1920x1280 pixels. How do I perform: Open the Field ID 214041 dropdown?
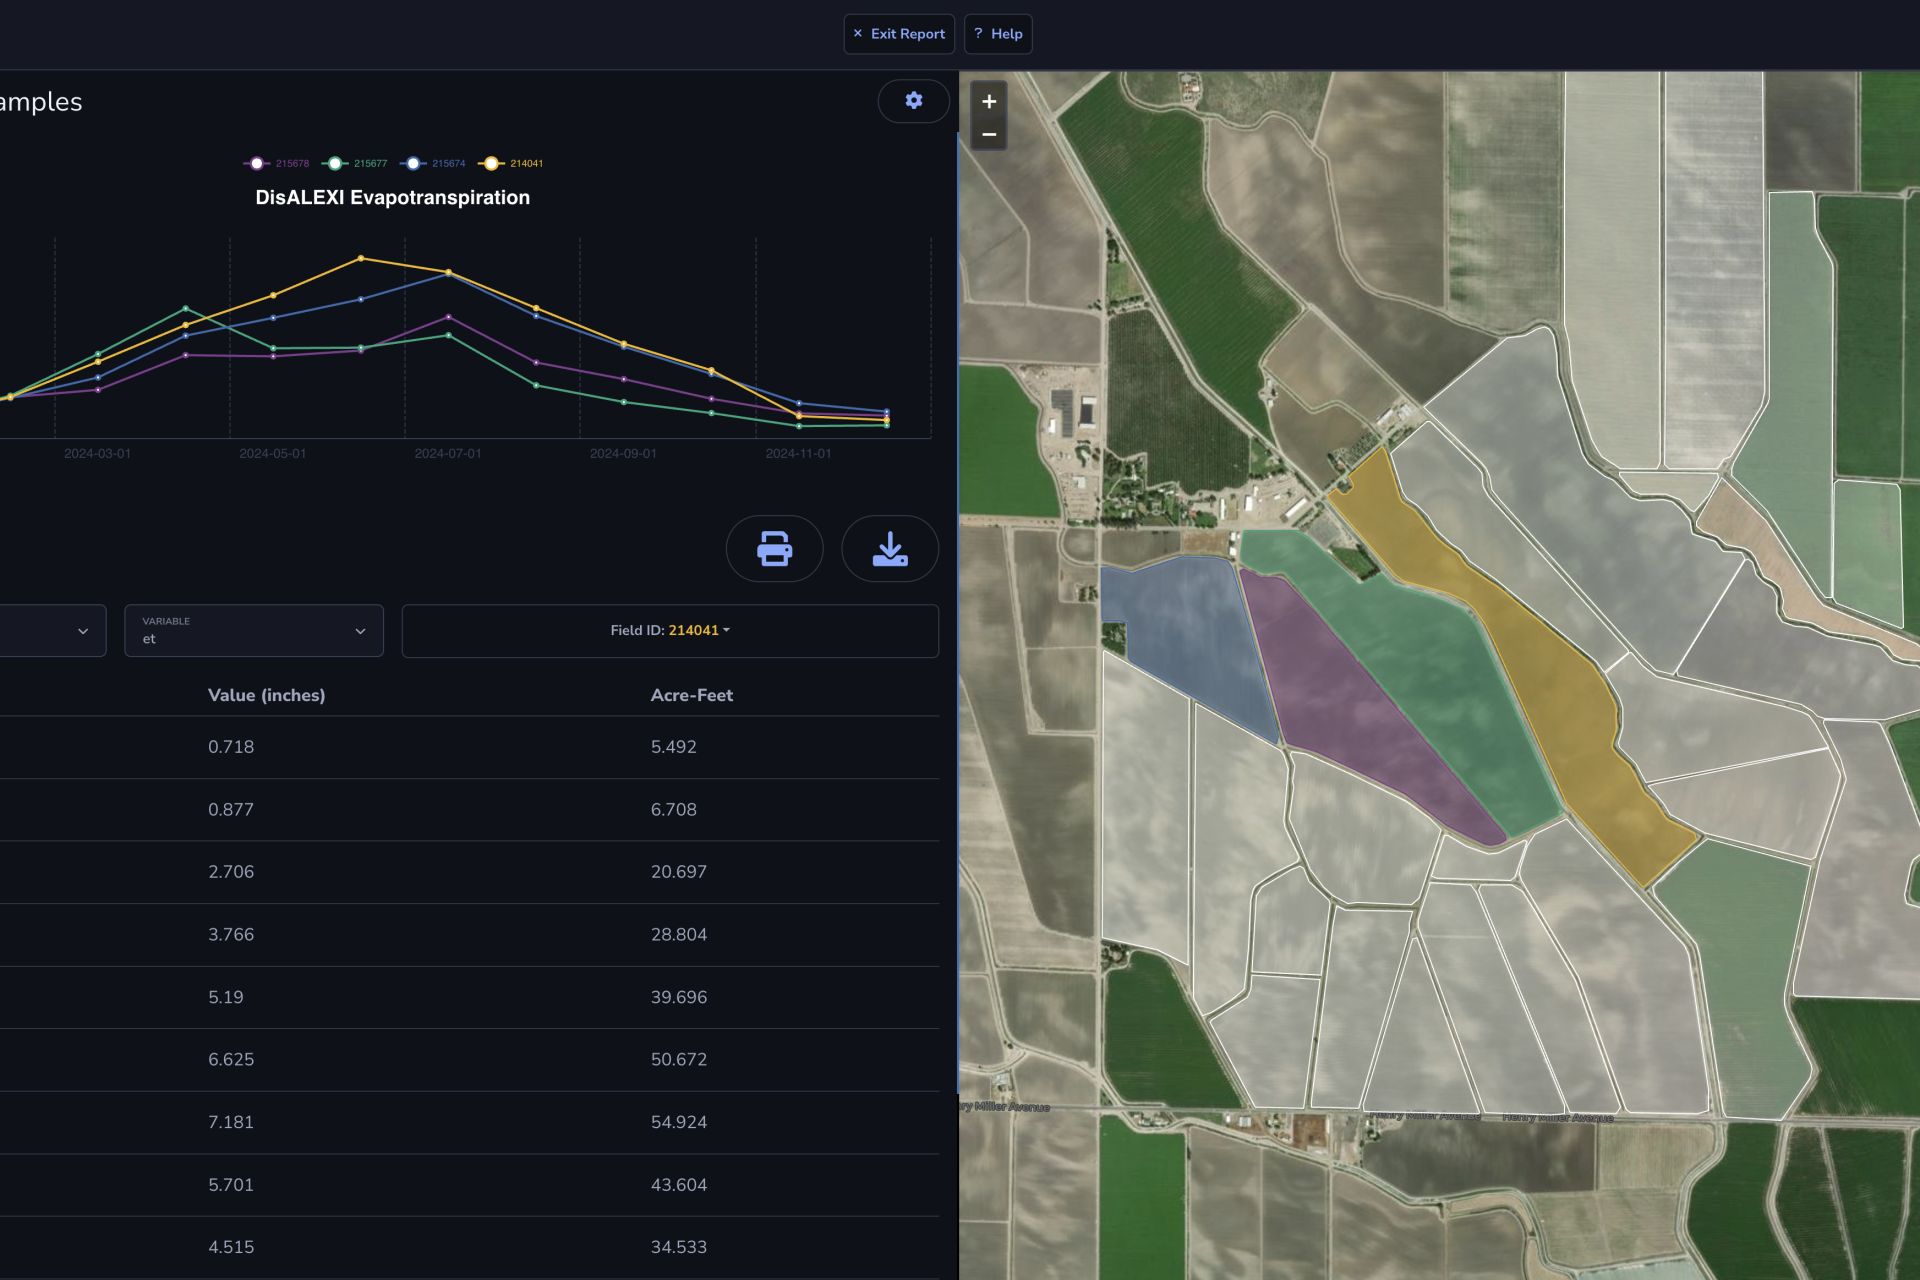pos(670,631)
